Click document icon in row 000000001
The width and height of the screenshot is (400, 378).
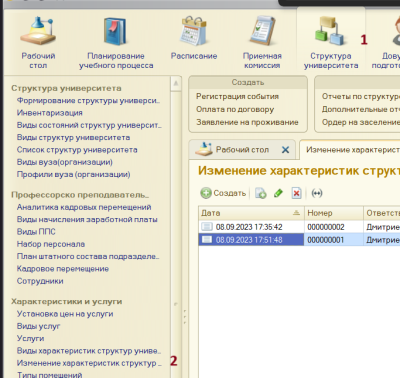point(207,240)
